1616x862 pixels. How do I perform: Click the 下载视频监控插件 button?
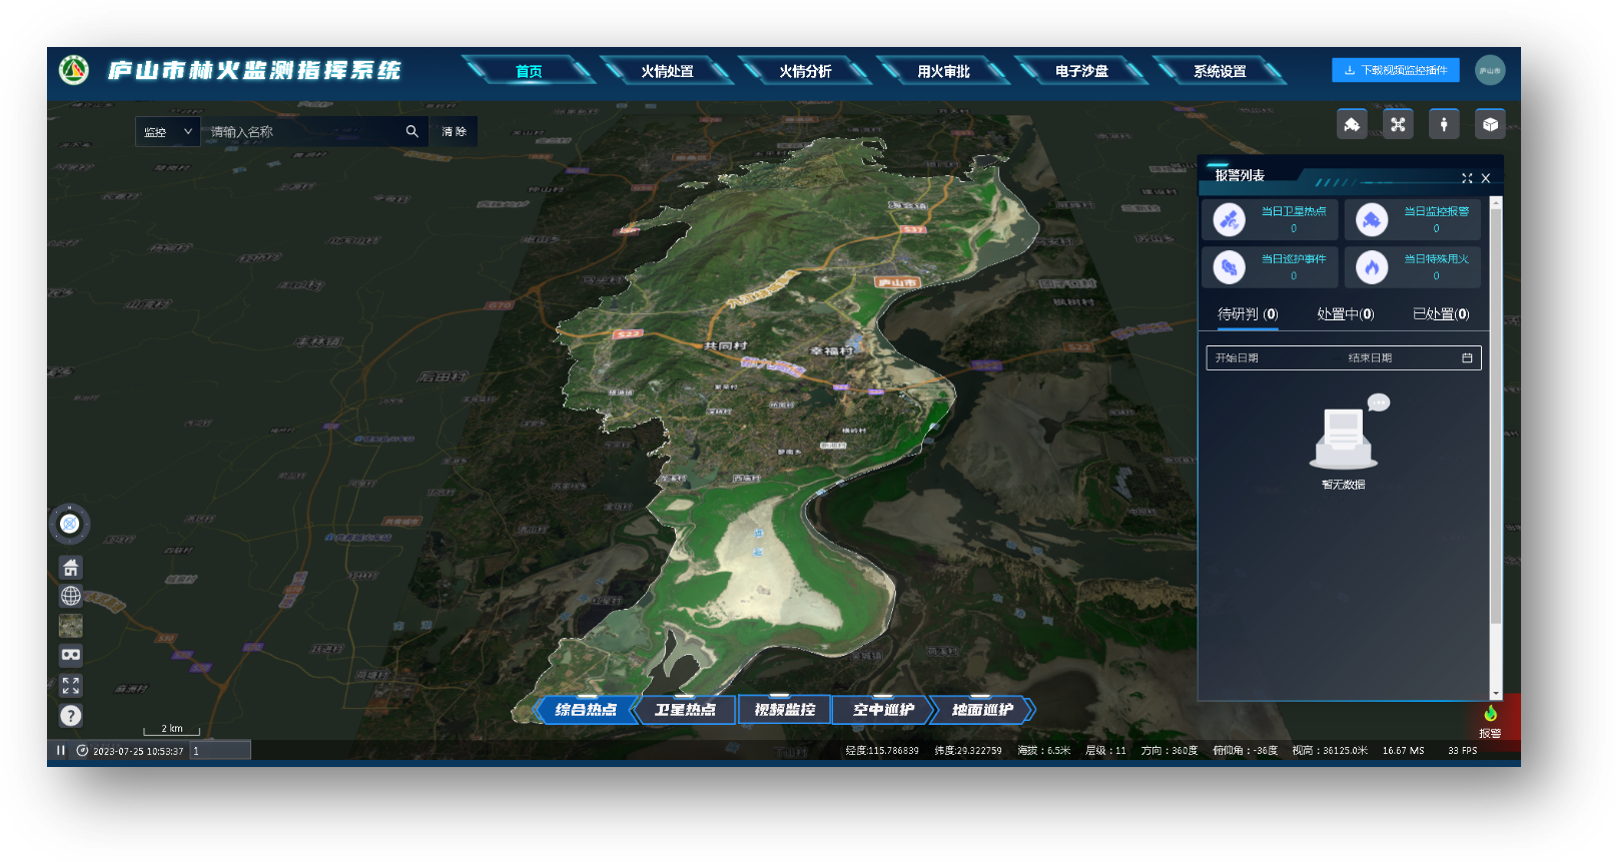point(1395,70)
